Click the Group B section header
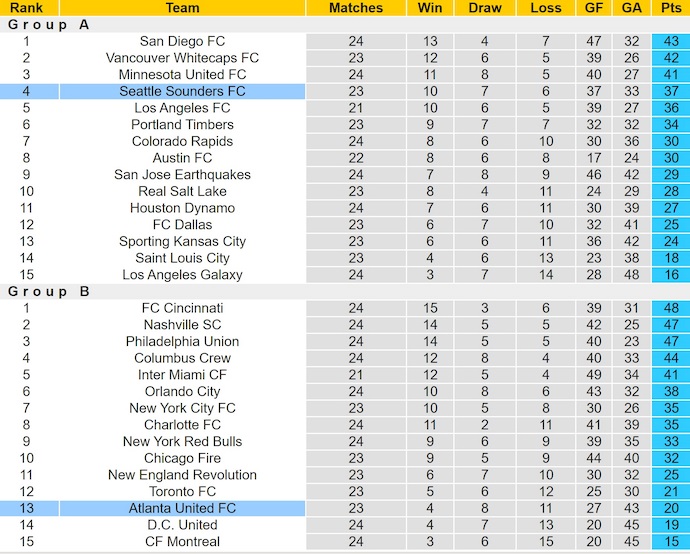Viewport: 690px width, 554px height. coord(50,291)
